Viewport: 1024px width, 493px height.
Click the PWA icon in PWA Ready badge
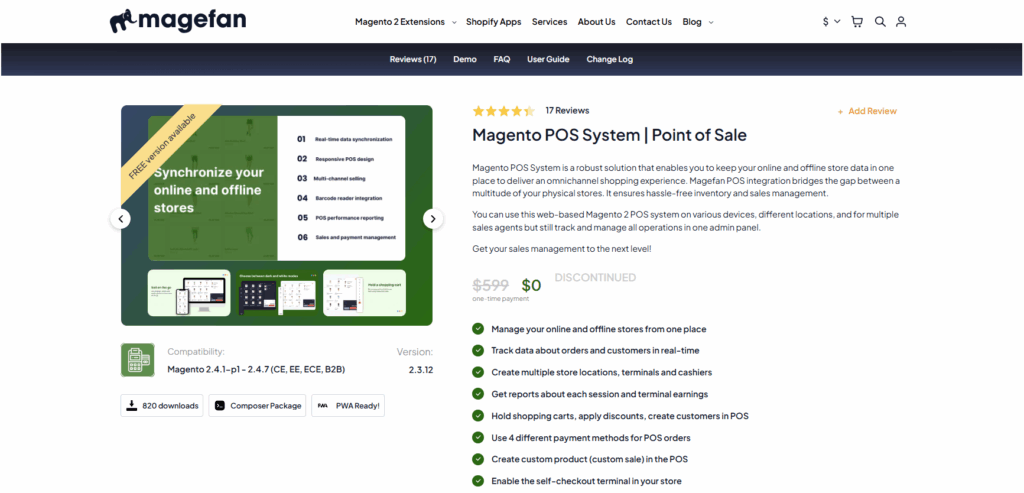pyautogui.click(x=323, y=406)
